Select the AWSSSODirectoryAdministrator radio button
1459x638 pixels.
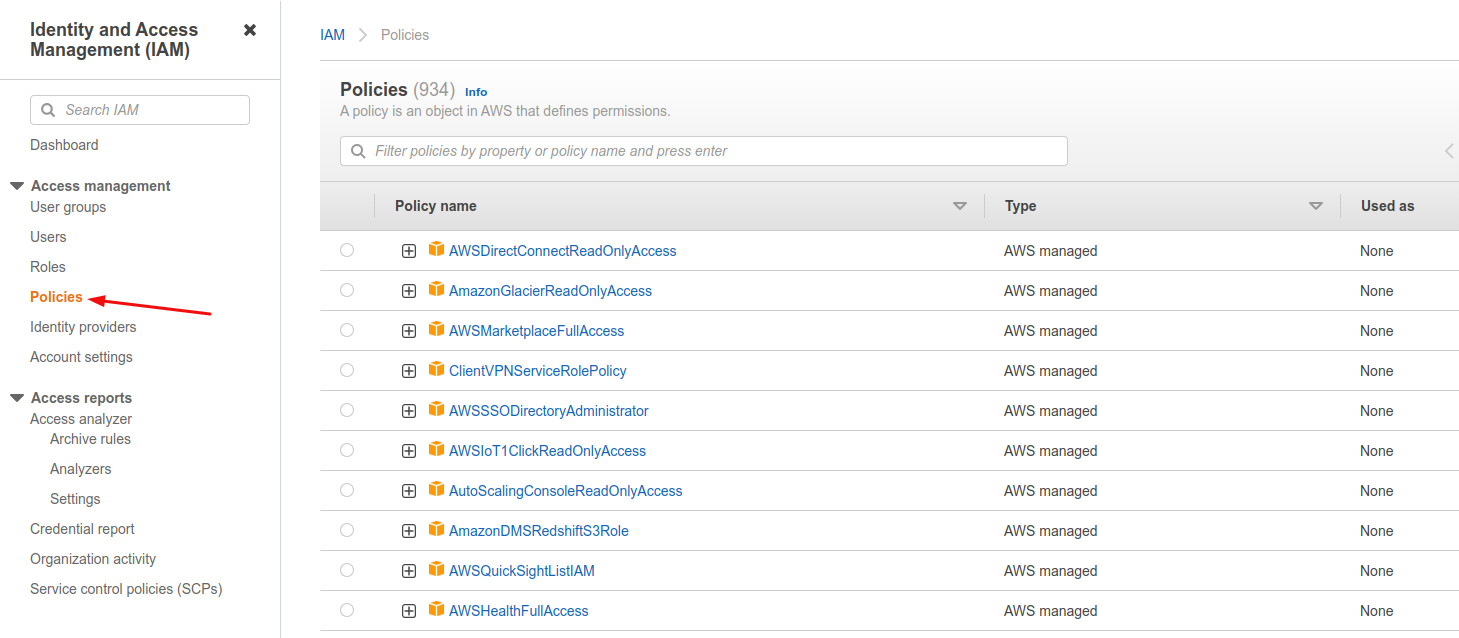click(x=347, y=410)
